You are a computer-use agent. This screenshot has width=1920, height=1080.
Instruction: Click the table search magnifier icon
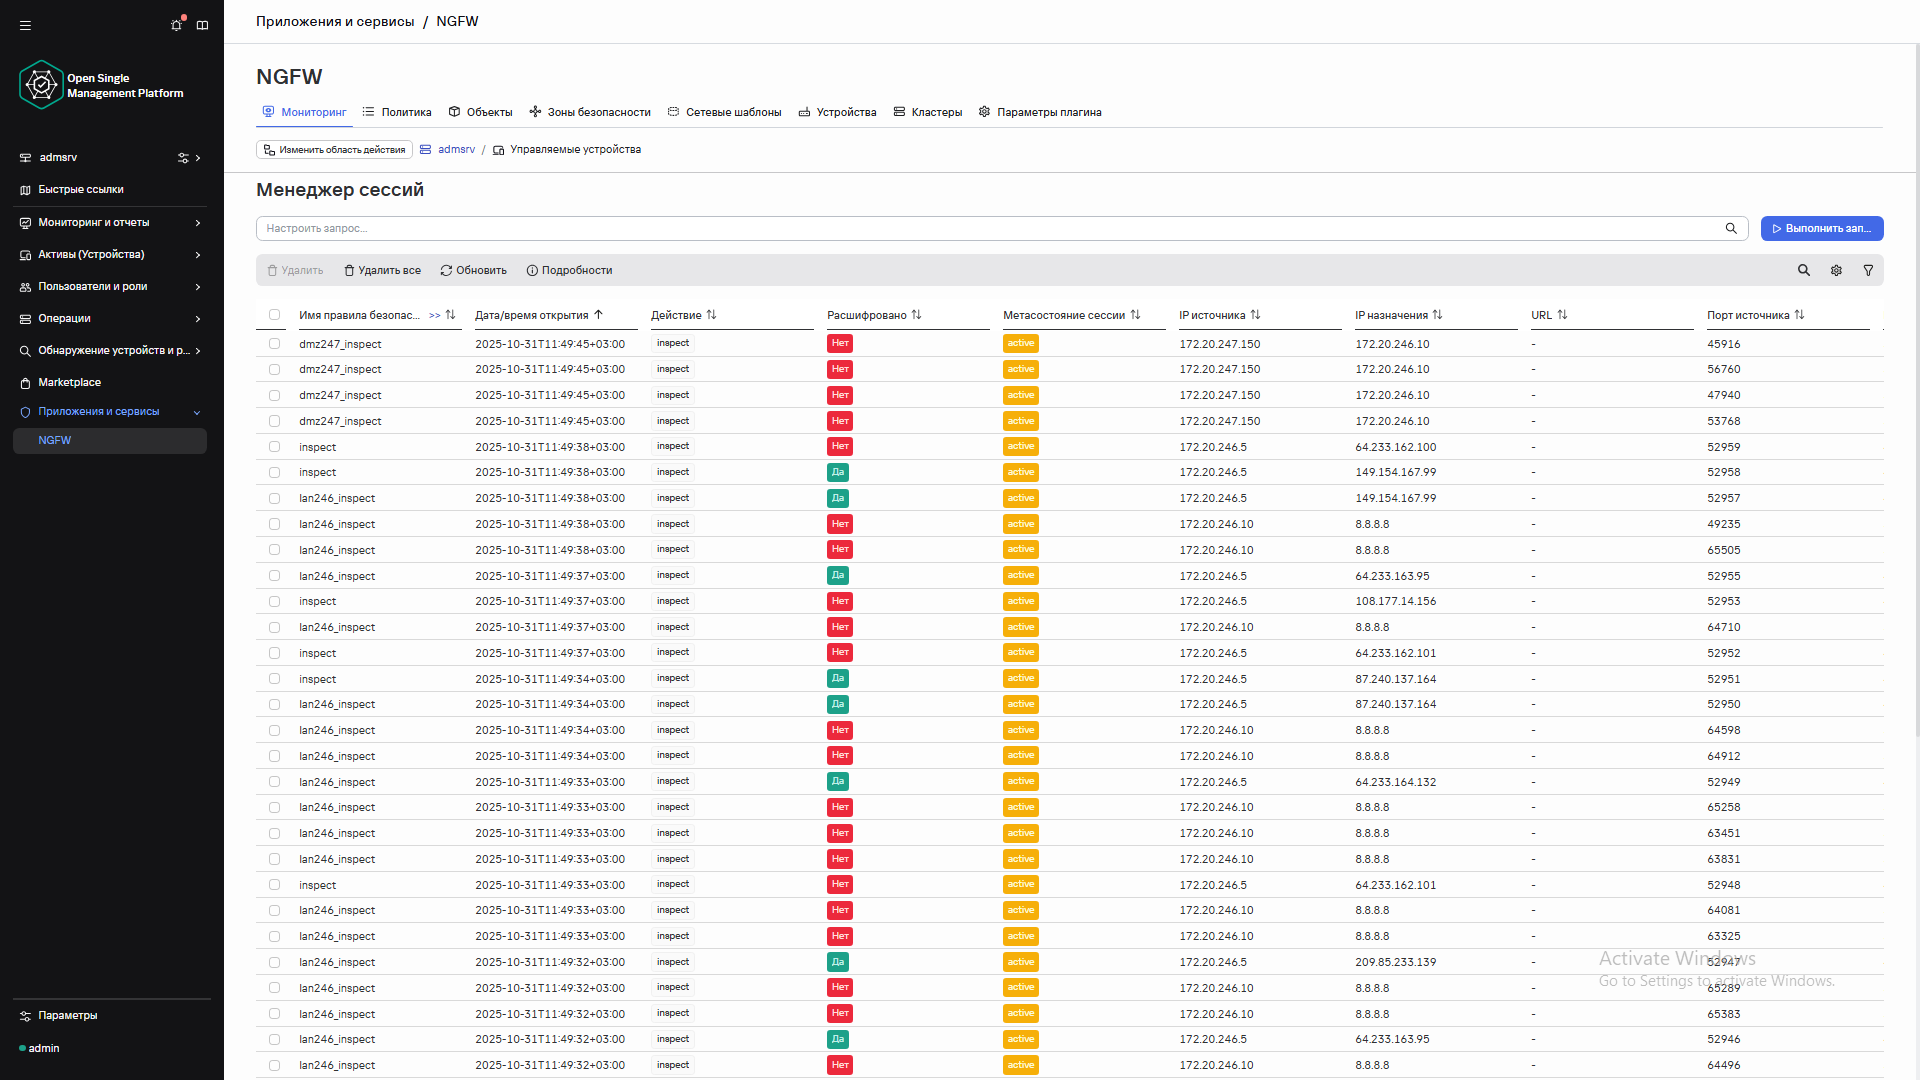tap(1804, 270)
